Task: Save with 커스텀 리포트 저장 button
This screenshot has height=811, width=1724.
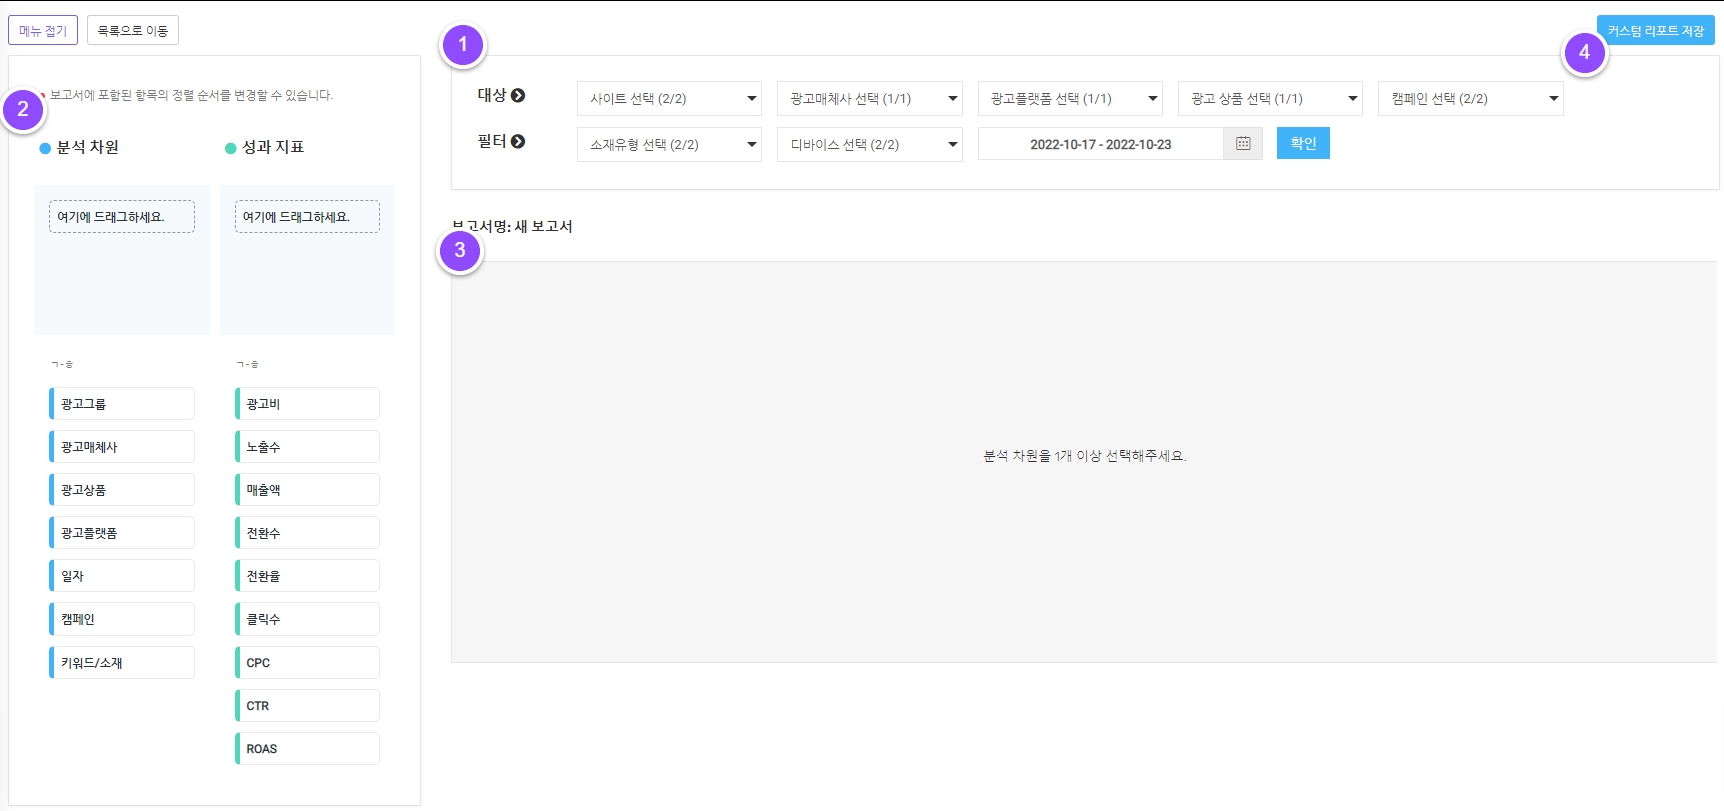Action: click(1655, 31)
